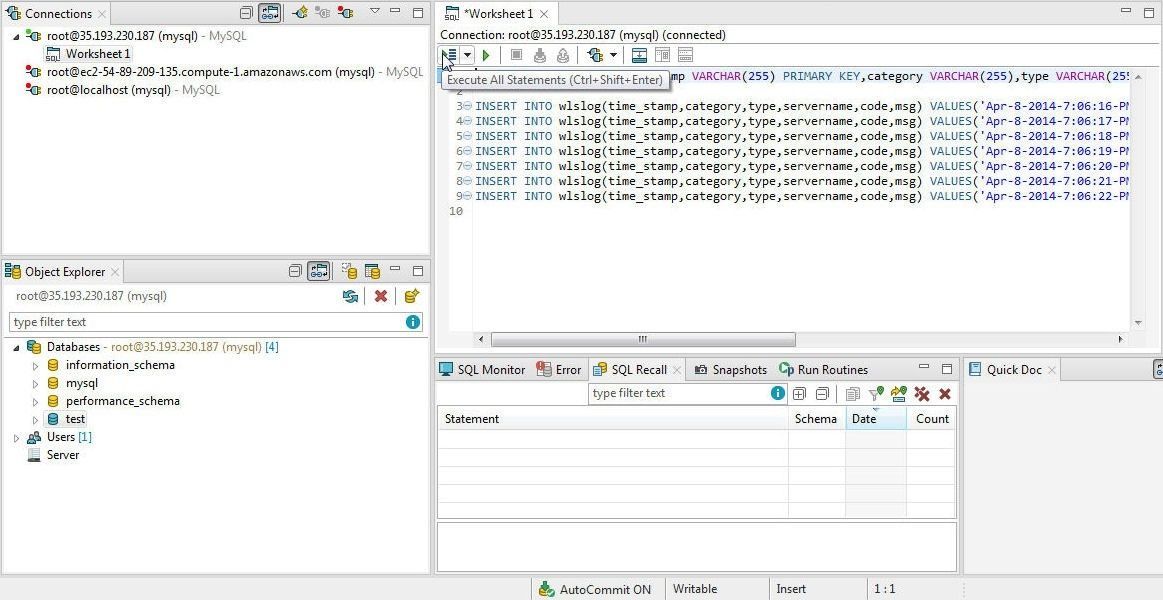
Task: Click the copy statement icon in SQL Recall
Action: [853, 394]
